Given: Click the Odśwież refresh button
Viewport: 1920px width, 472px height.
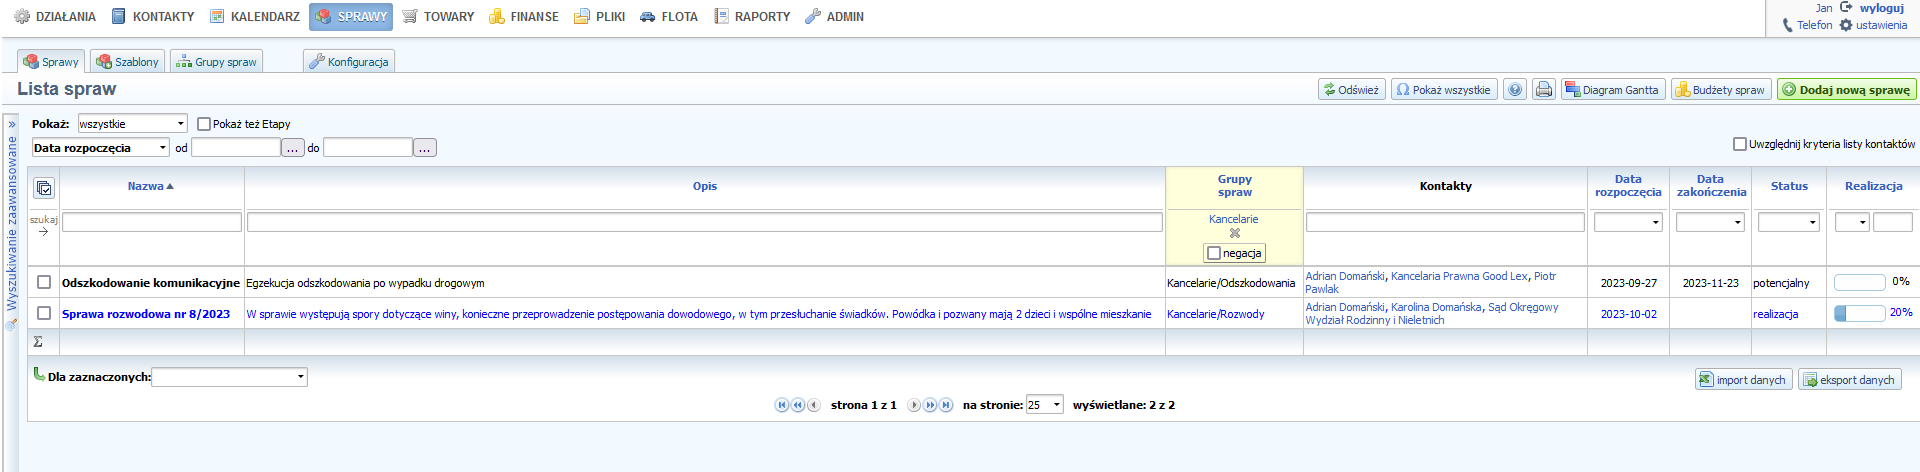Looking at the screenshot, I should pos(1351,90).
